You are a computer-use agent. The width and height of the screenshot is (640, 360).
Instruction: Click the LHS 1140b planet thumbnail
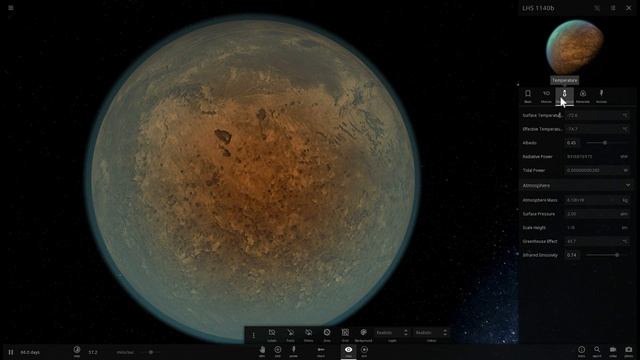pos(575,47)
